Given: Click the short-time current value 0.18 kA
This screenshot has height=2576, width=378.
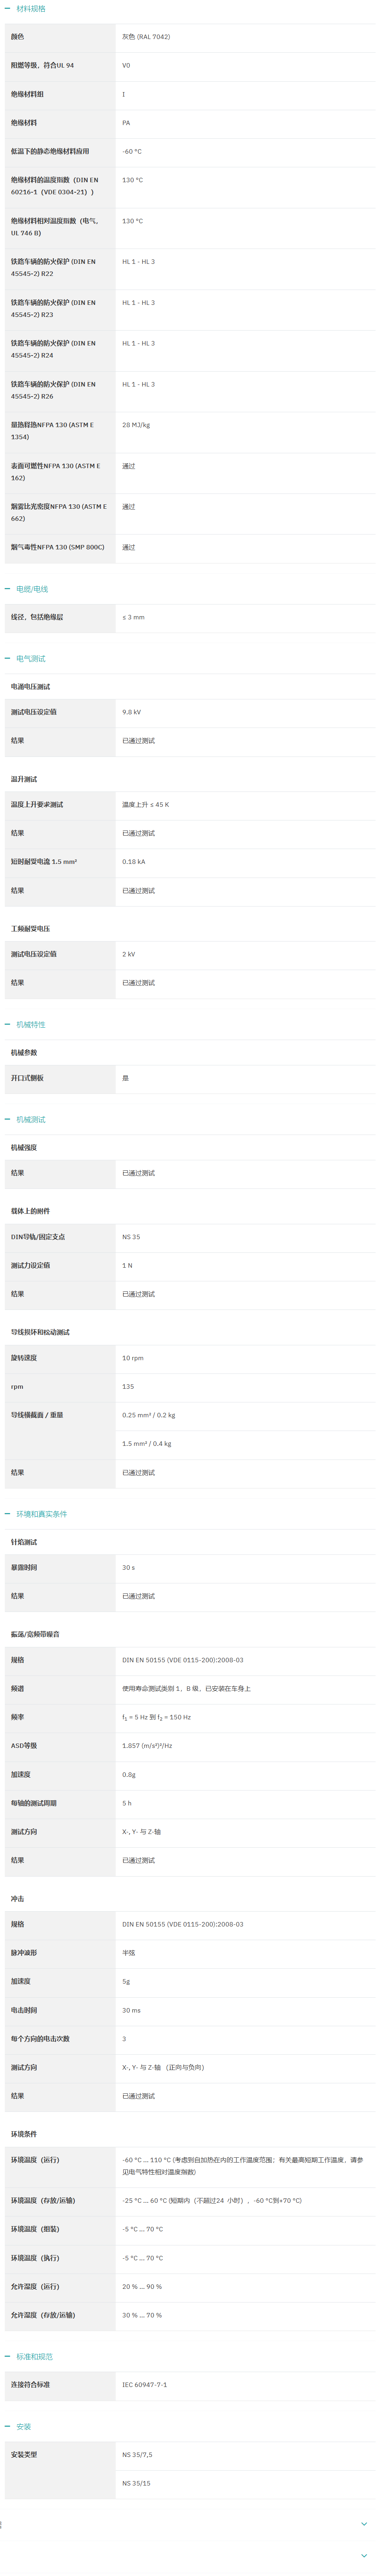Looking at the screenshot, I should pos(134,861).
